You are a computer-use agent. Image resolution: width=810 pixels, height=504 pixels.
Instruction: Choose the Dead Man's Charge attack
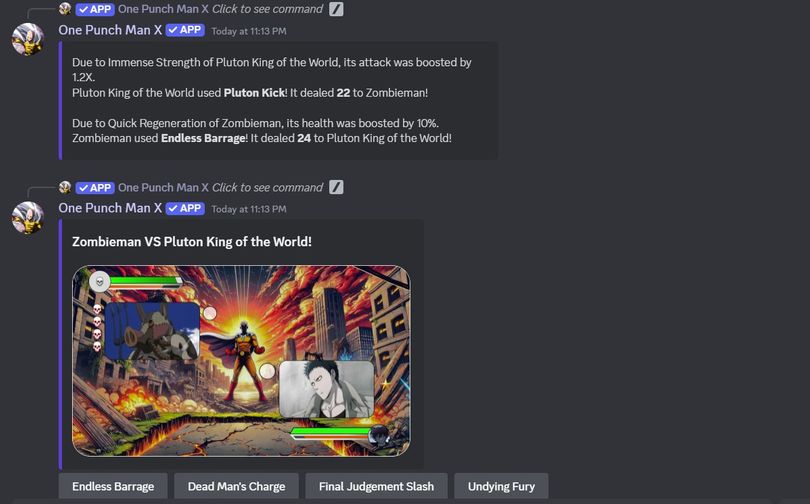[236, 486]
